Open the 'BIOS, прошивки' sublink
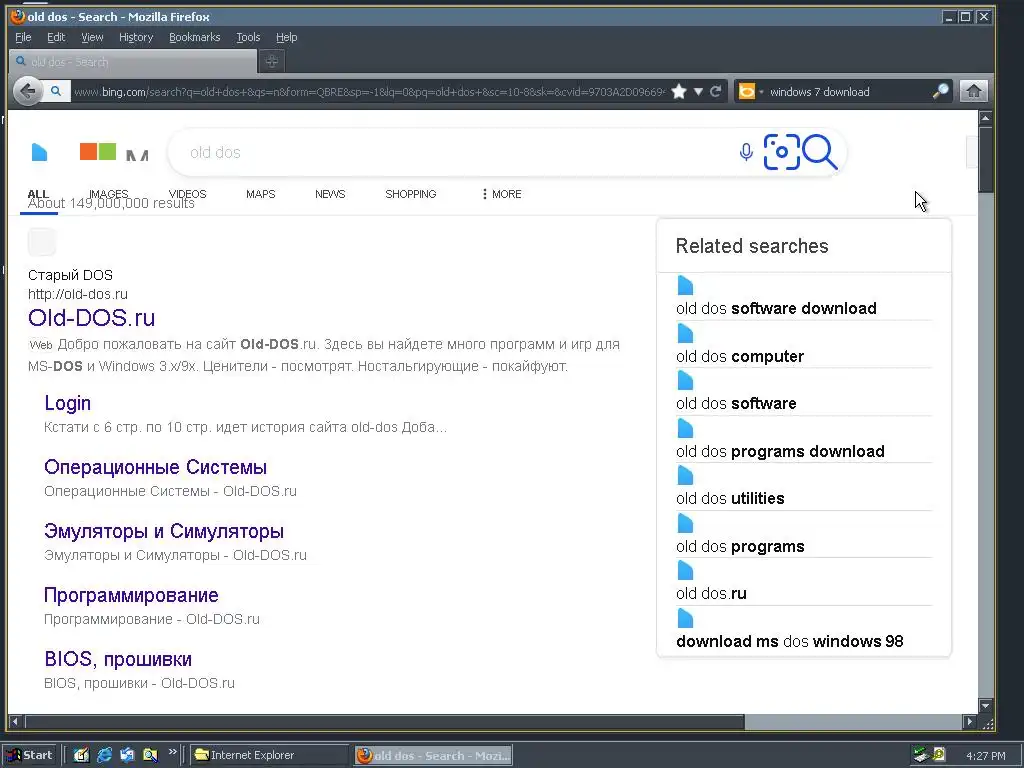The height and width of the screenshot is (768, 1024). 118,659
